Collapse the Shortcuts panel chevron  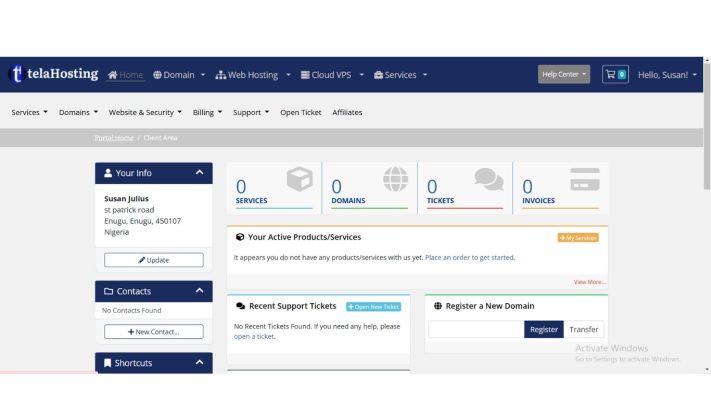199,363
